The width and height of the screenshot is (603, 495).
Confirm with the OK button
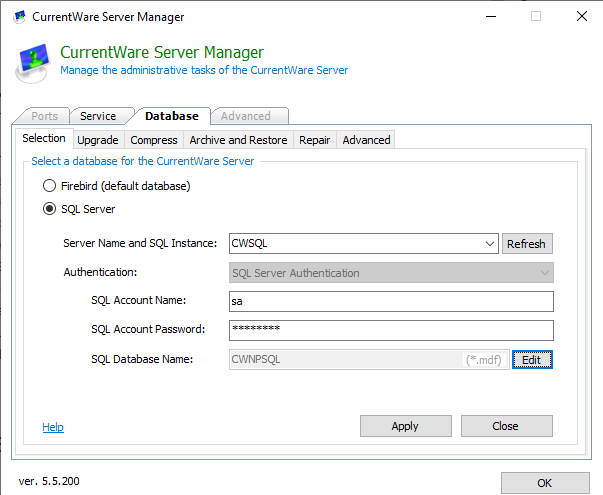[545, 483]
